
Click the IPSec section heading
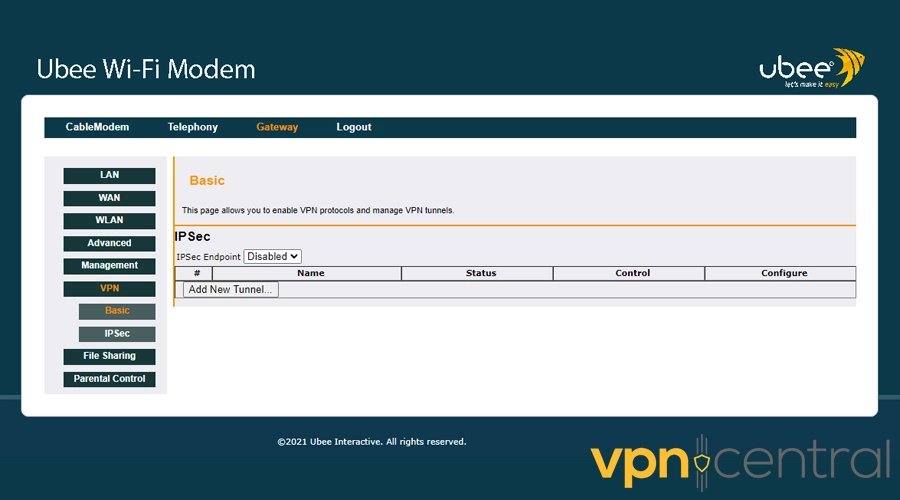[192, 237]
